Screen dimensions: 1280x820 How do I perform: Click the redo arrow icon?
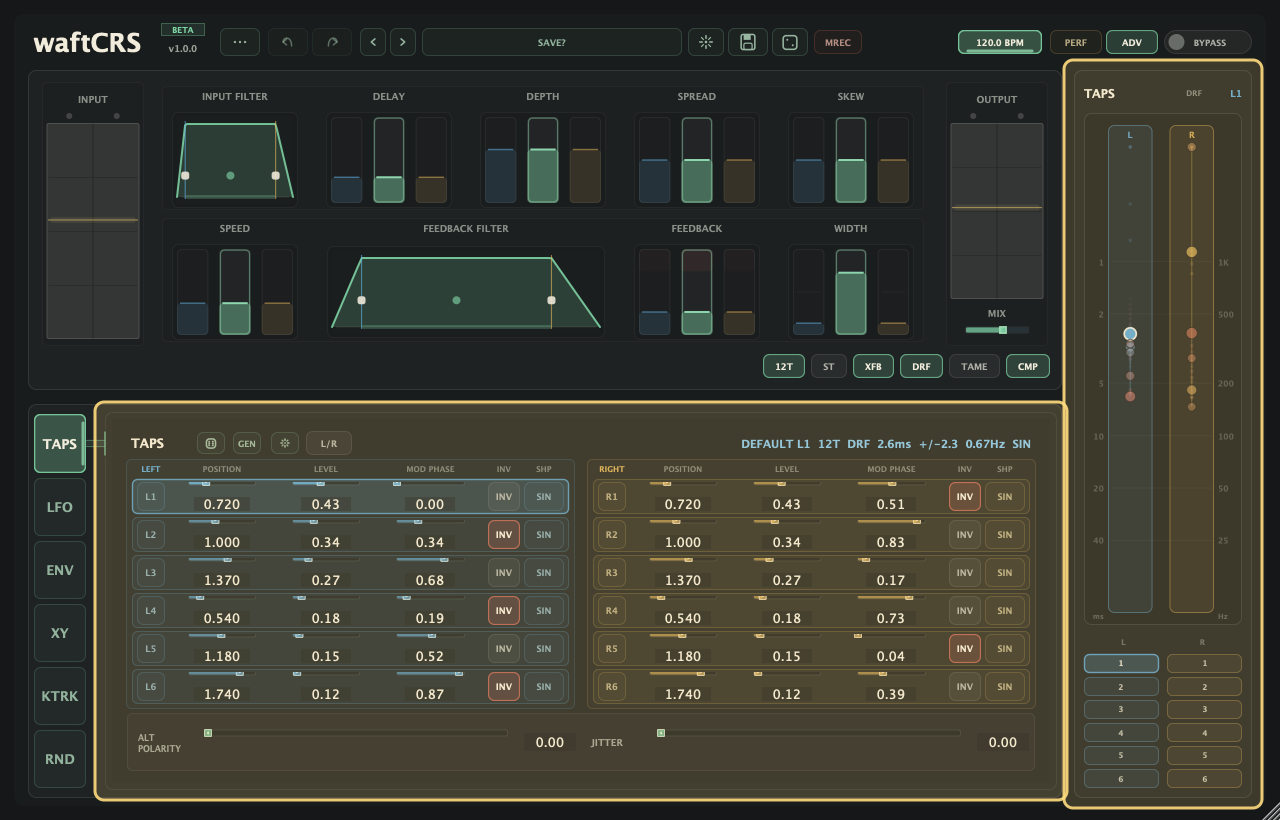coord(332,42)
